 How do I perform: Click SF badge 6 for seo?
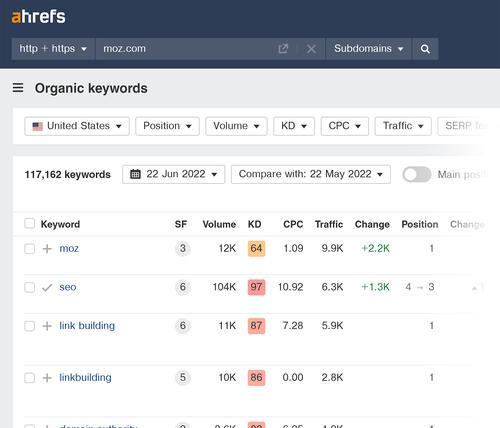(183, 287)
